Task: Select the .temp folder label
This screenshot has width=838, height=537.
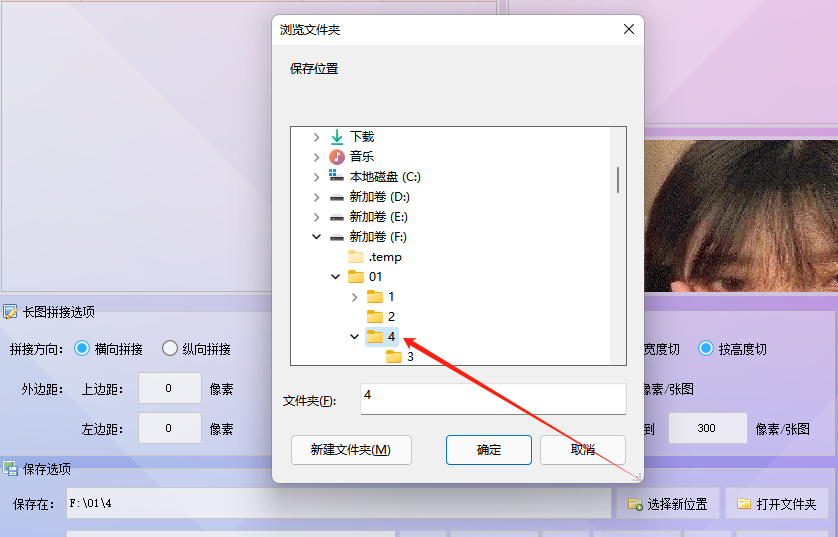Action: pos(385,257)
